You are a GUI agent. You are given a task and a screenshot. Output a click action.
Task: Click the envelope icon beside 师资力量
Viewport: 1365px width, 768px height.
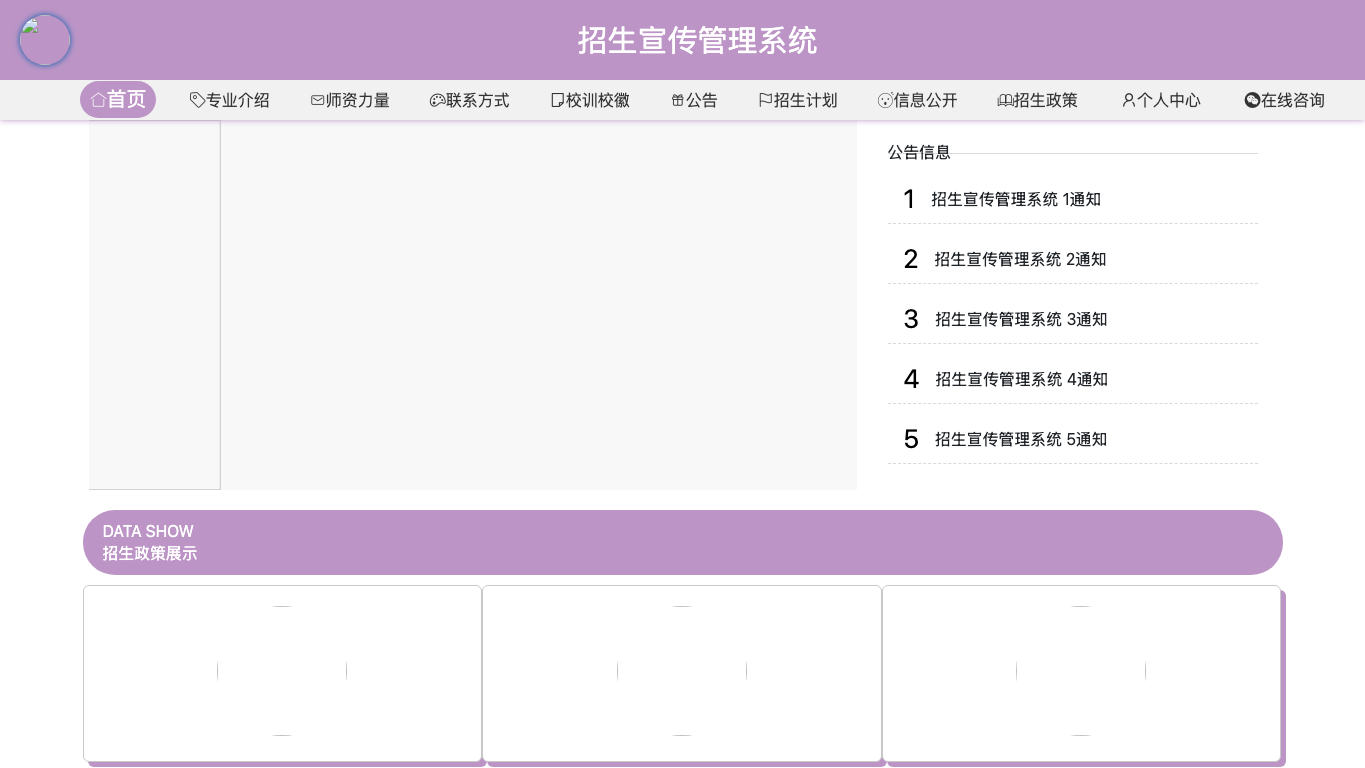[318, 100]
